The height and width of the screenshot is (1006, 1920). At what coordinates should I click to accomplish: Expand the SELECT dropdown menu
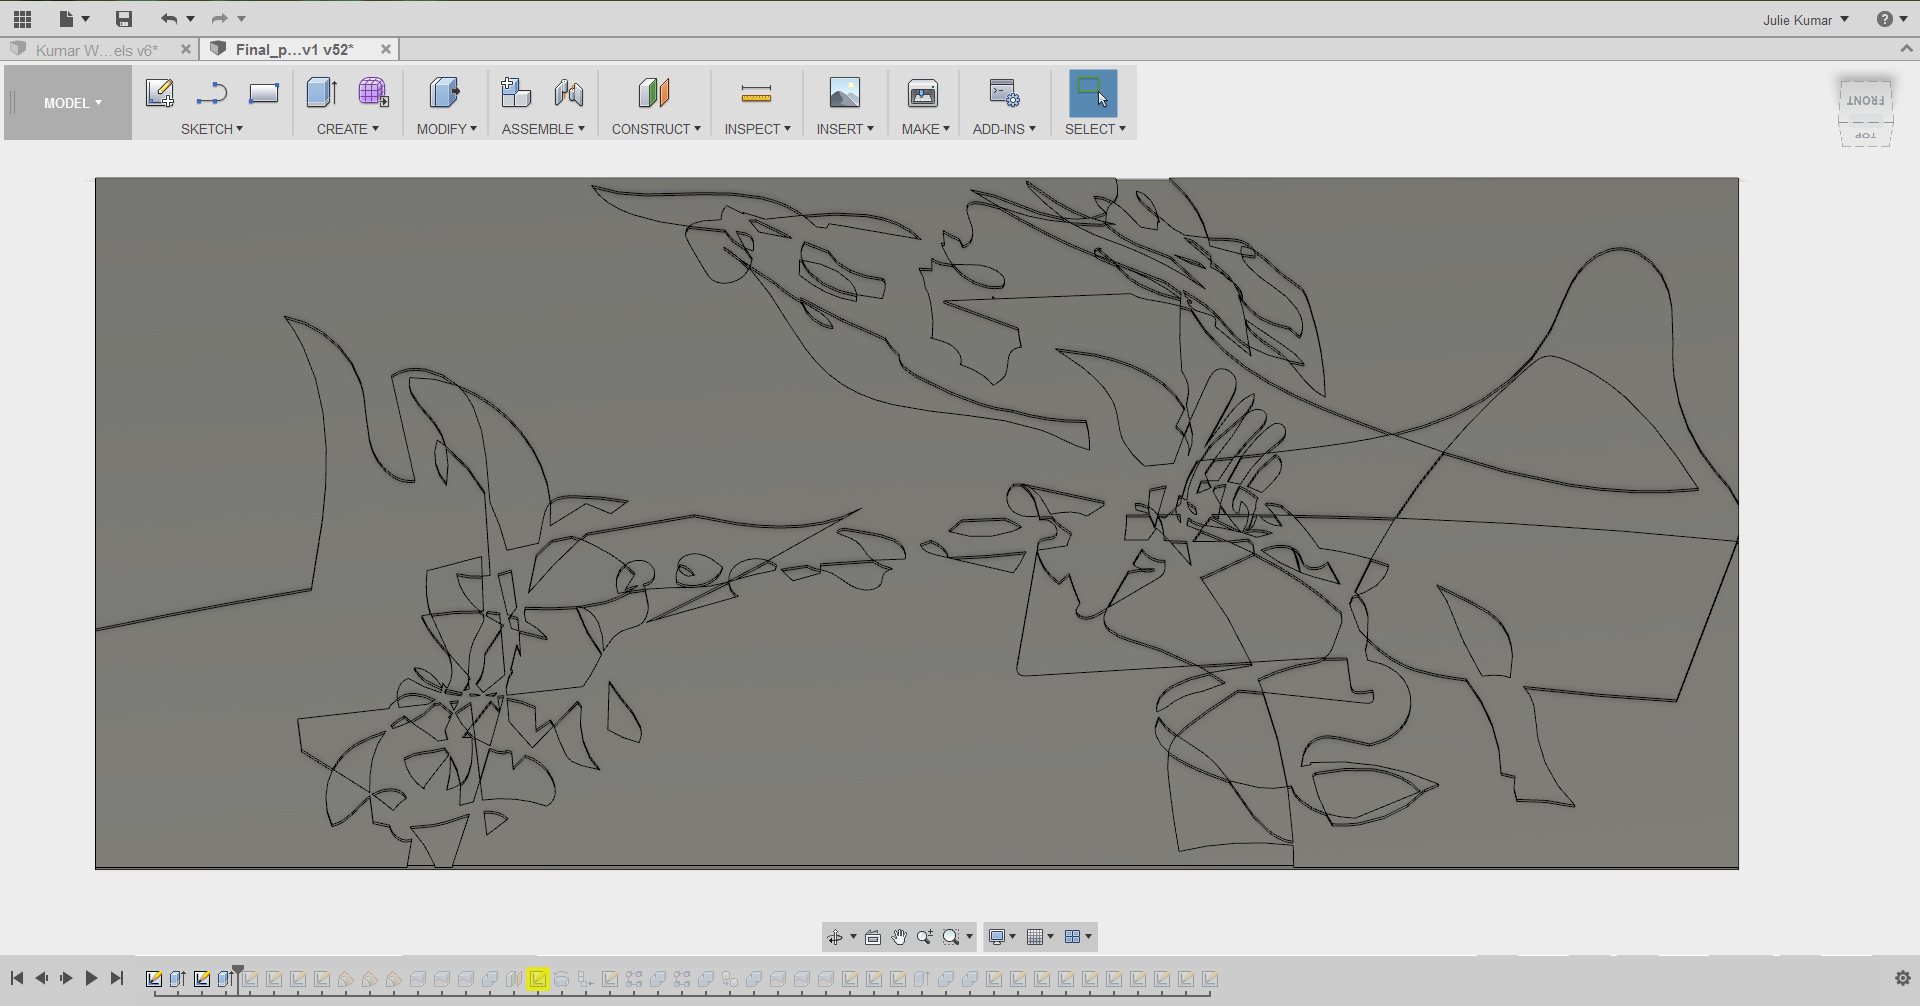(1095, 129)
